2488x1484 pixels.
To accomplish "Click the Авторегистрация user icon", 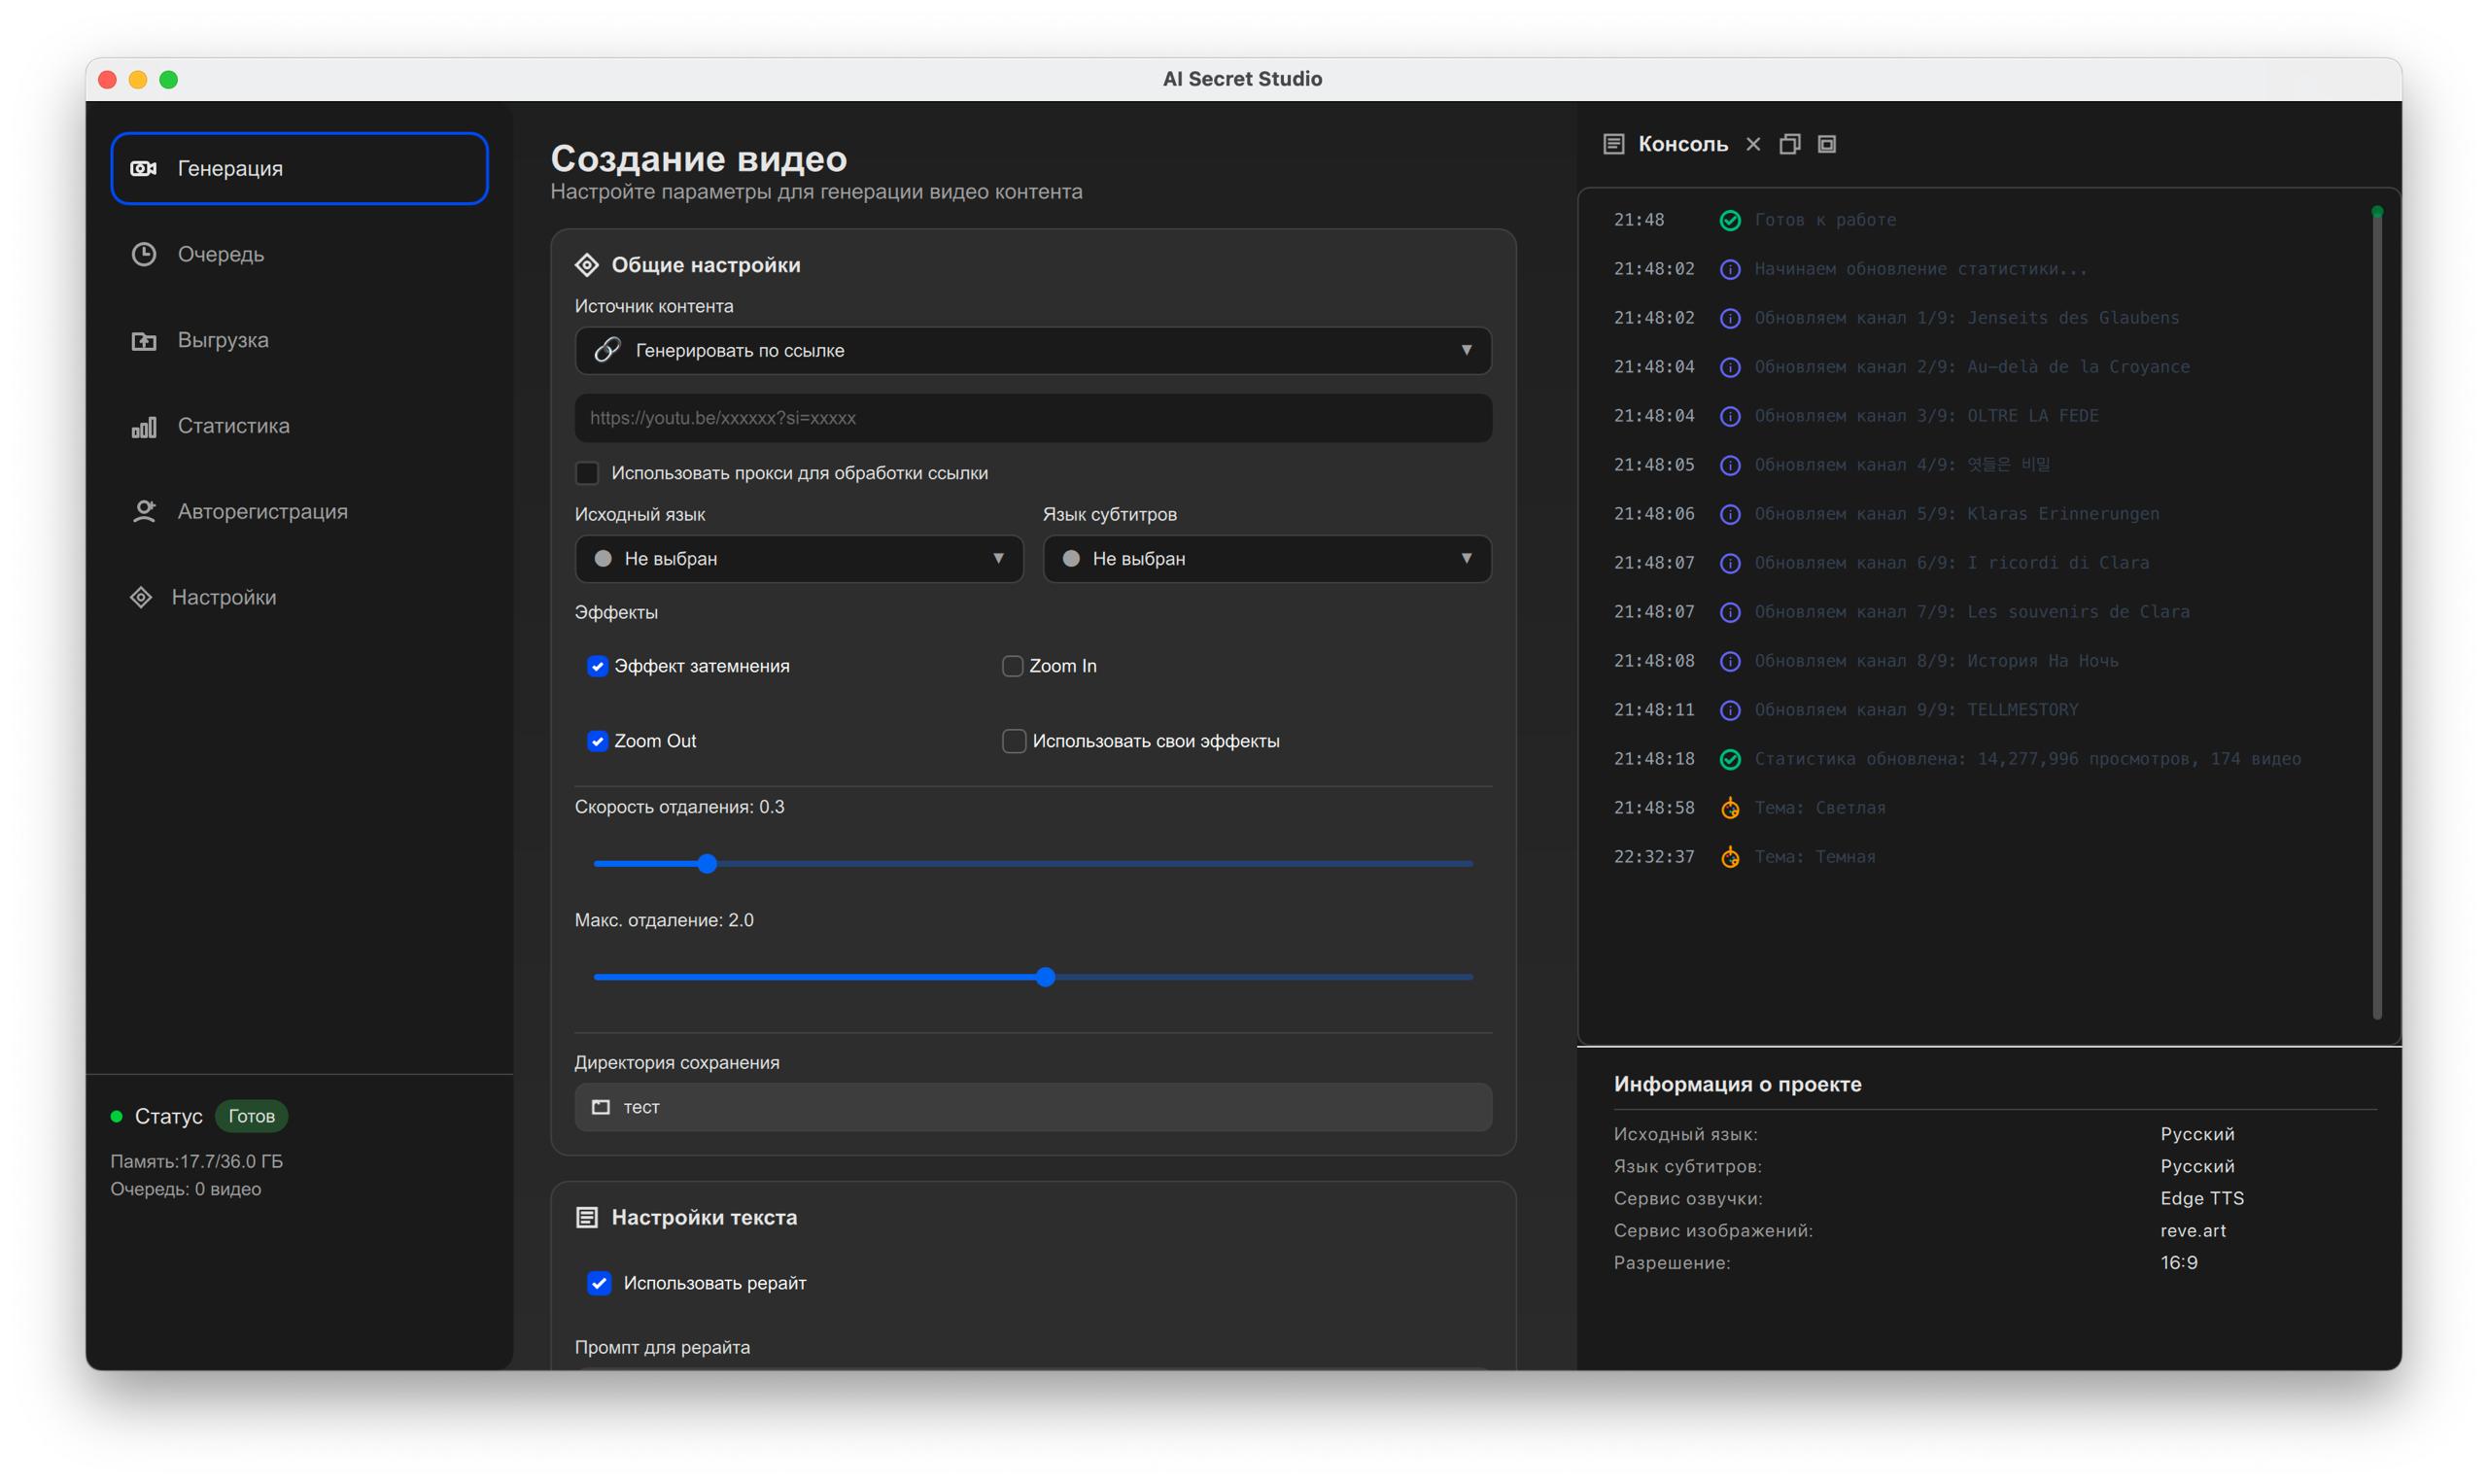I will coord(144,512).
